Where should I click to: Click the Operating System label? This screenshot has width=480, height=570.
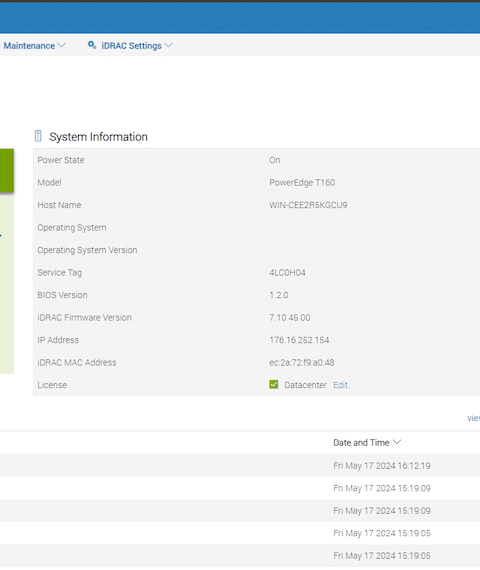(x=72, y=228)
